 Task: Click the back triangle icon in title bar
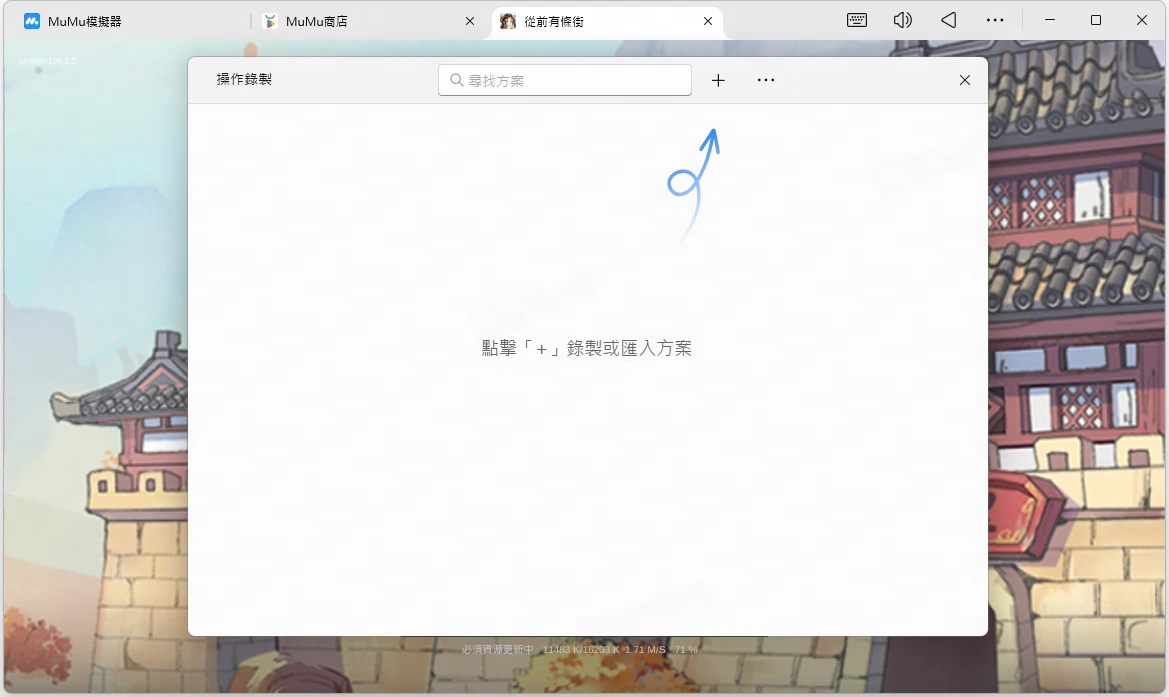point(948,20)
